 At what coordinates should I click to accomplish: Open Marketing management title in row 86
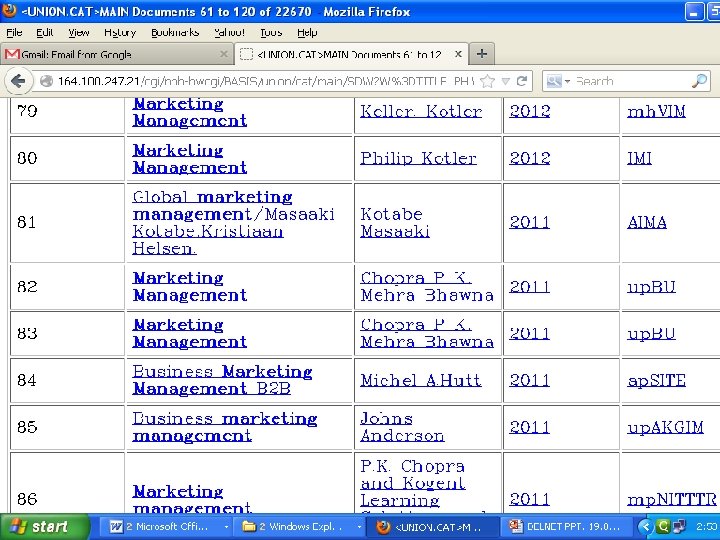[x=192, y=499]
